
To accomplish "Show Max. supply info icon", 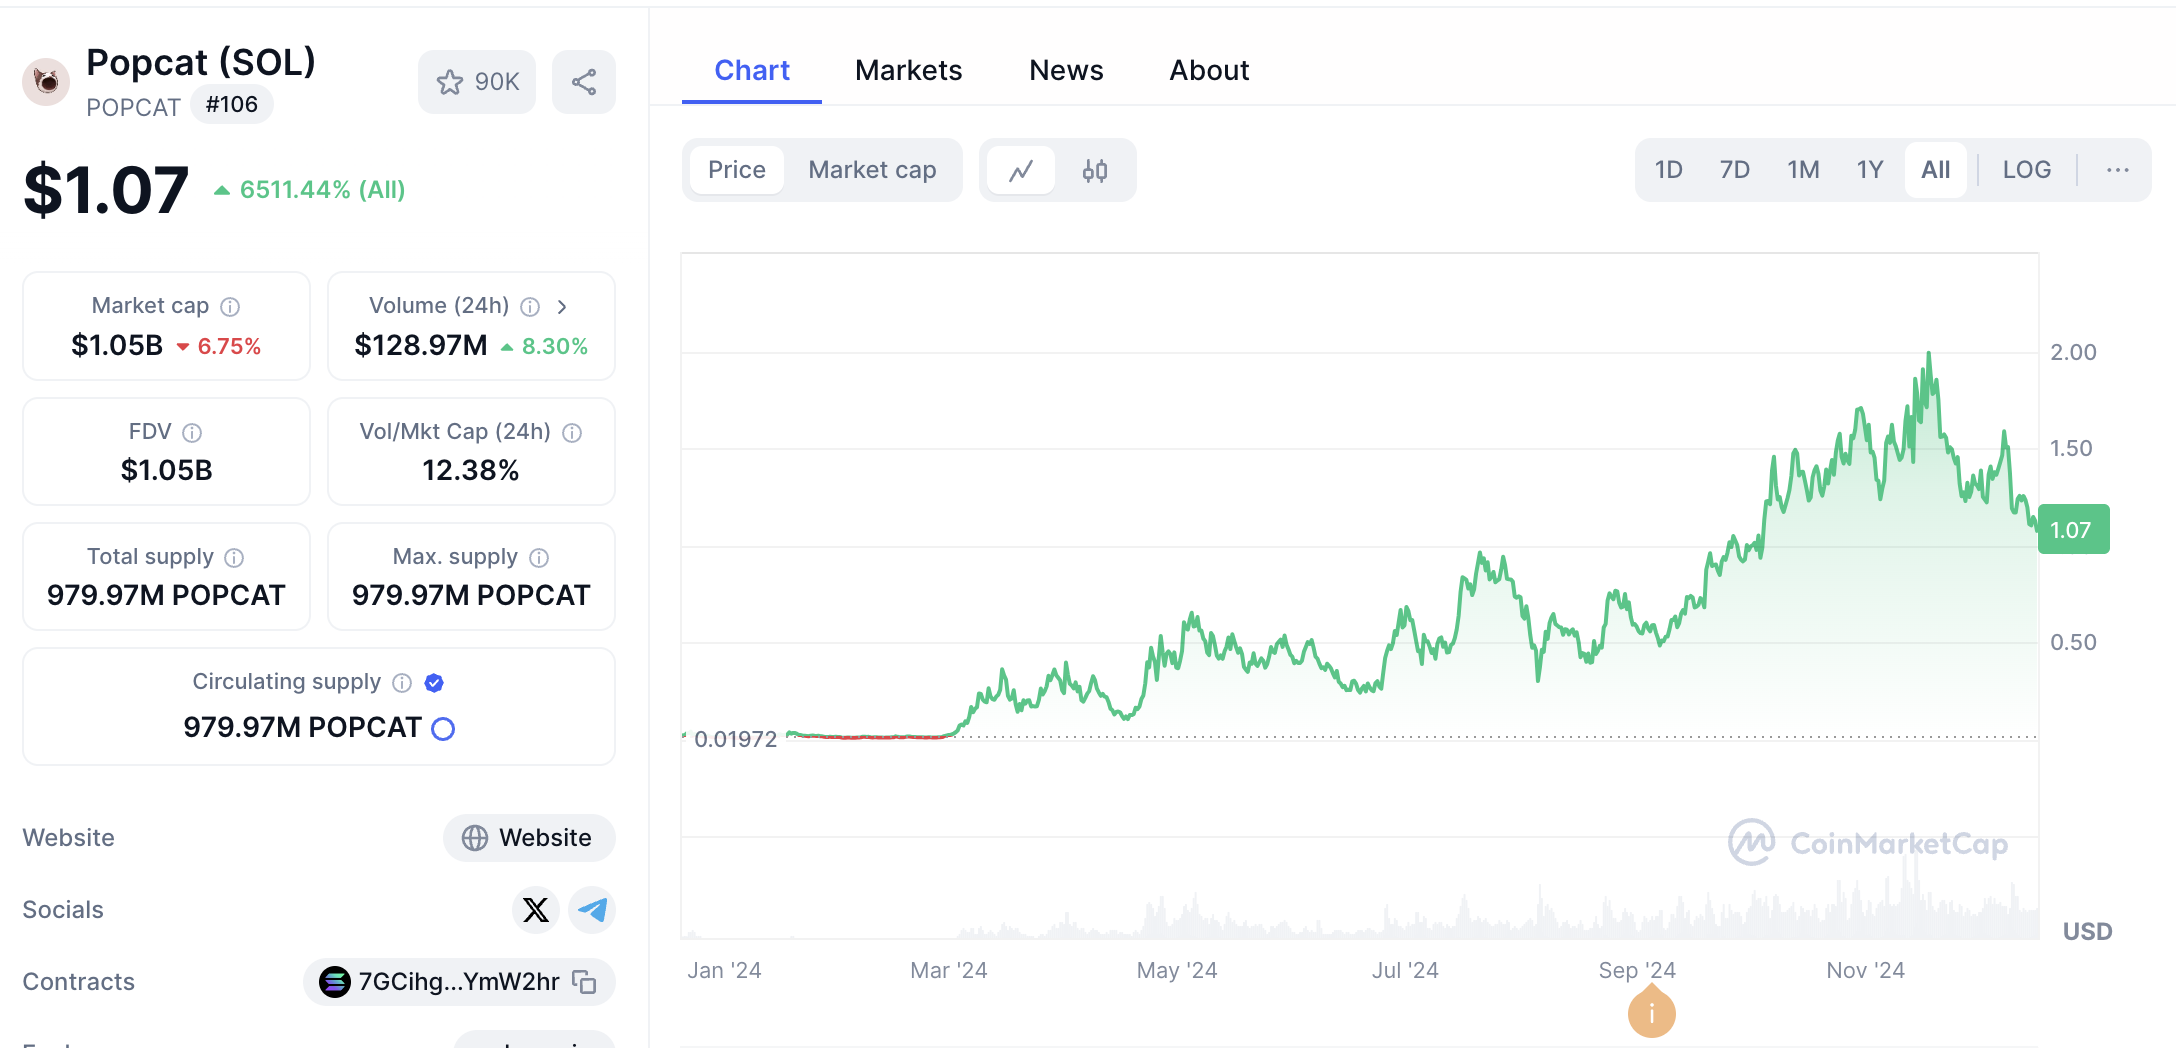I will tap(539, 557).
